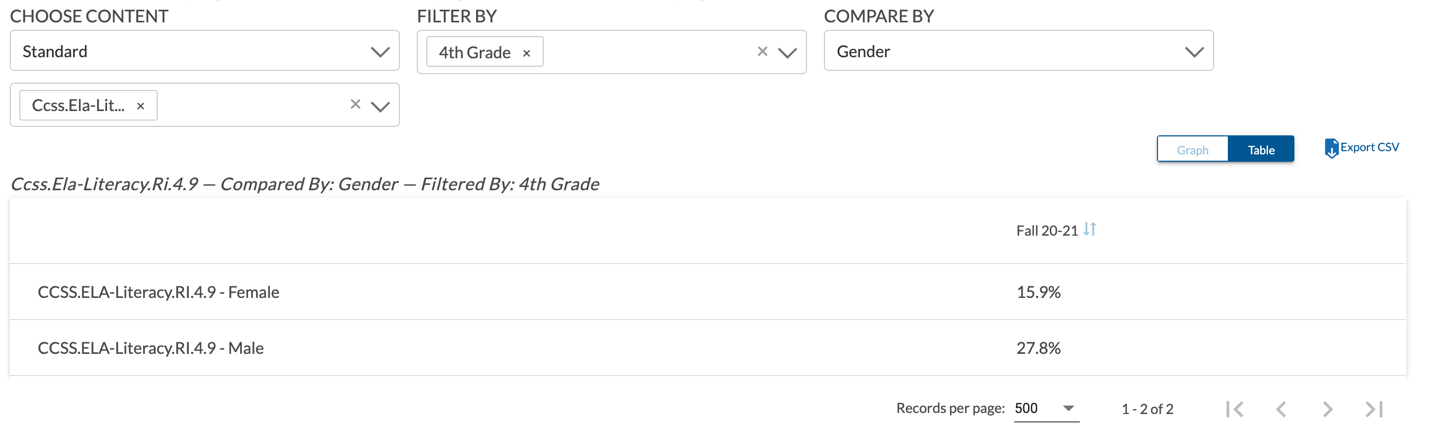Jump to the last page of records
Screen dimensions: 1430x447
[x=1375, y=409]
